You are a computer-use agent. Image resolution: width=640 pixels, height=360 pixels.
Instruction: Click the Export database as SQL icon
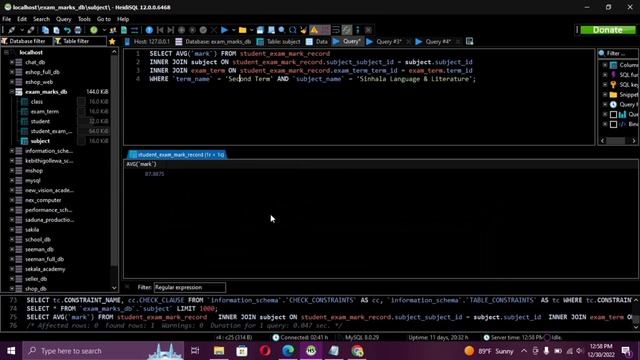[124, 30]
